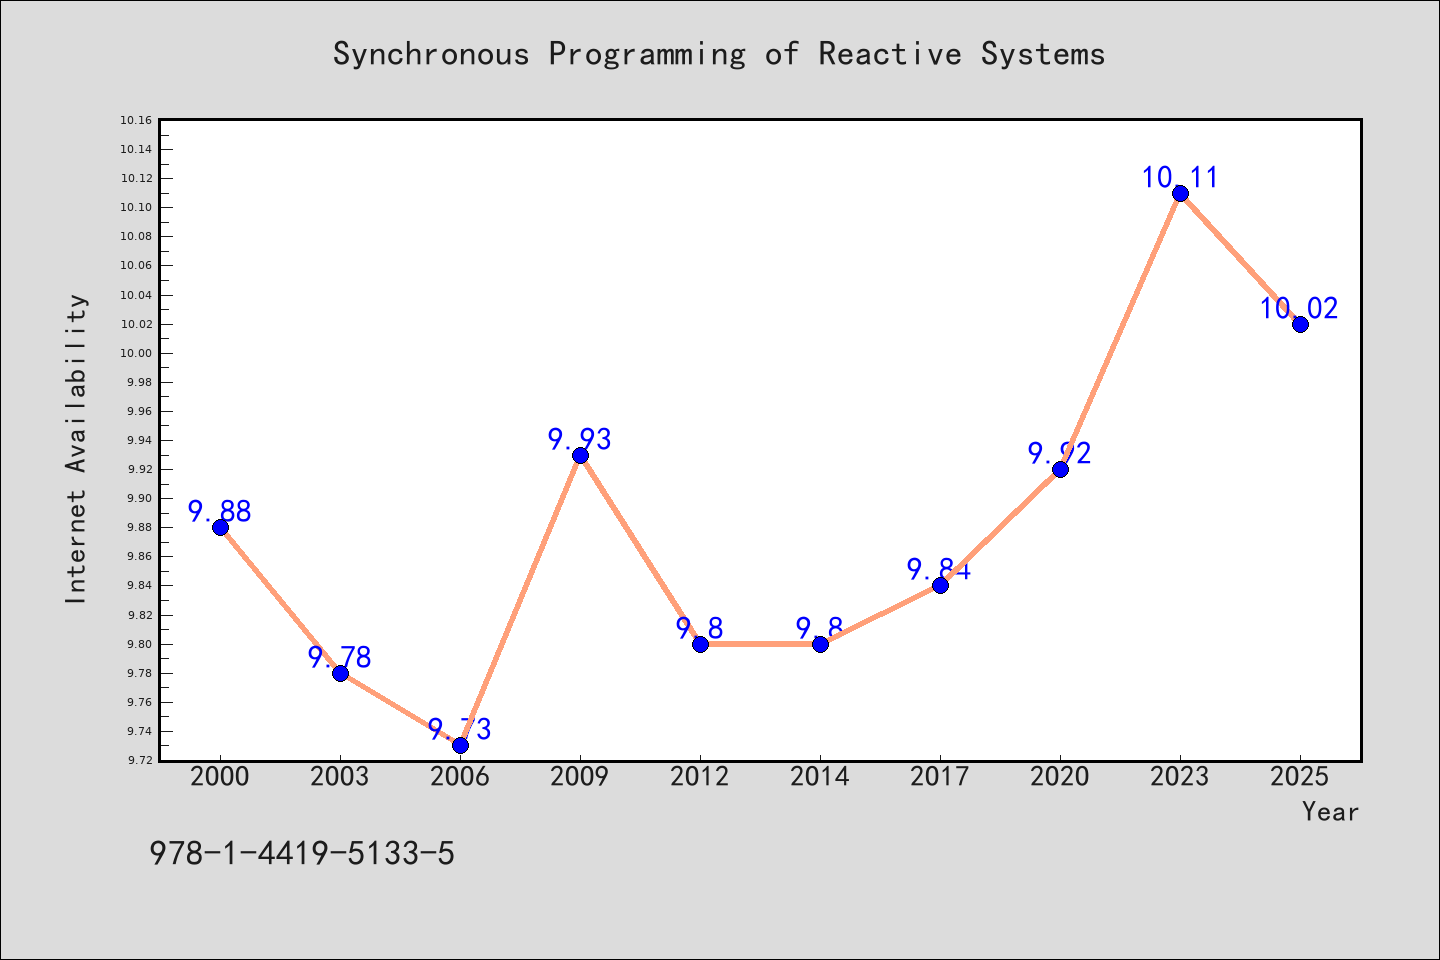The image size is (1440, 960).
Task: Click the 'Internet Availability' y-axis label
Action: coord(77,448)
